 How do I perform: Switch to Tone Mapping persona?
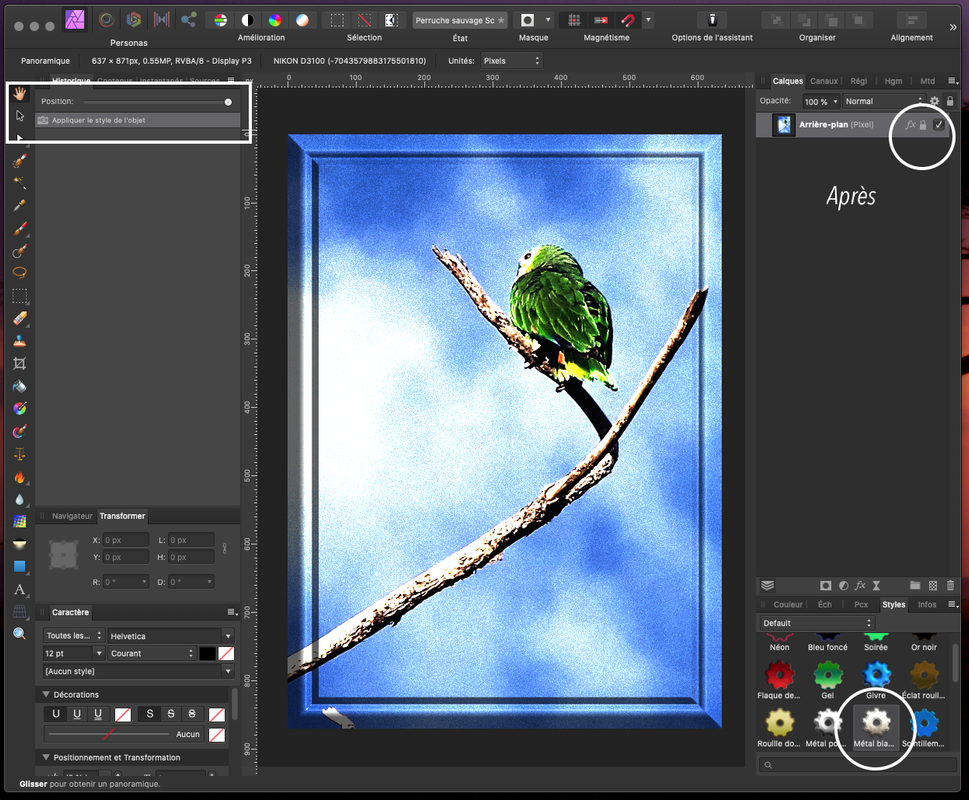pos(161,20)
